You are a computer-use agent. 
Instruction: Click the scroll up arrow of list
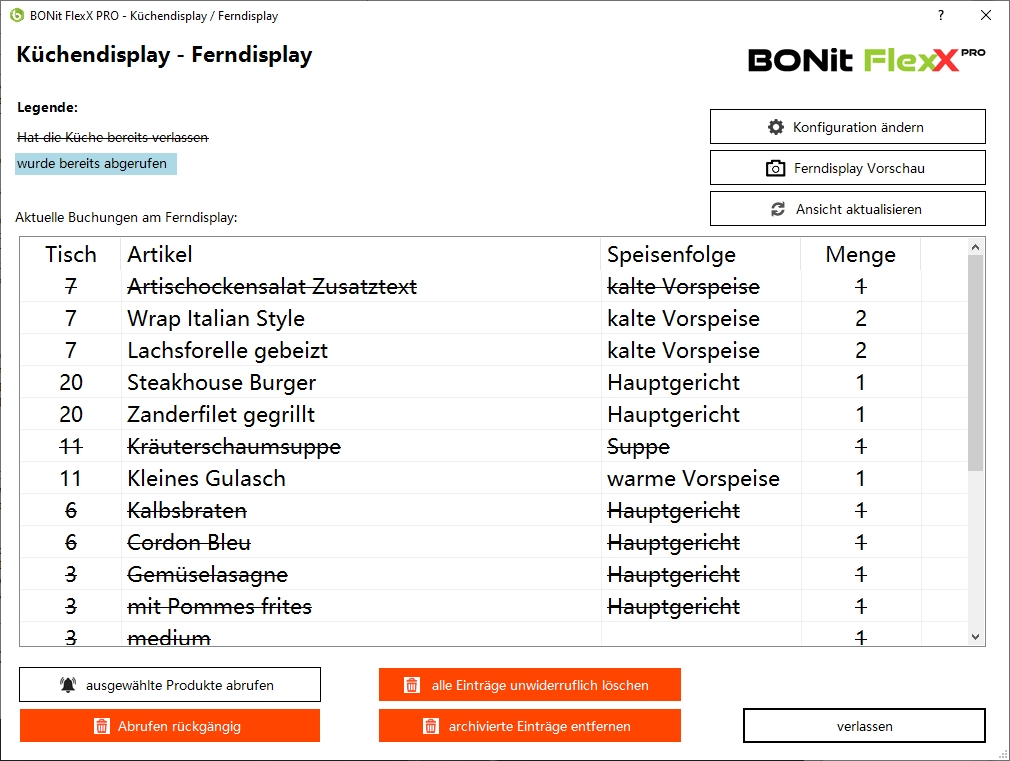(976, 246)
